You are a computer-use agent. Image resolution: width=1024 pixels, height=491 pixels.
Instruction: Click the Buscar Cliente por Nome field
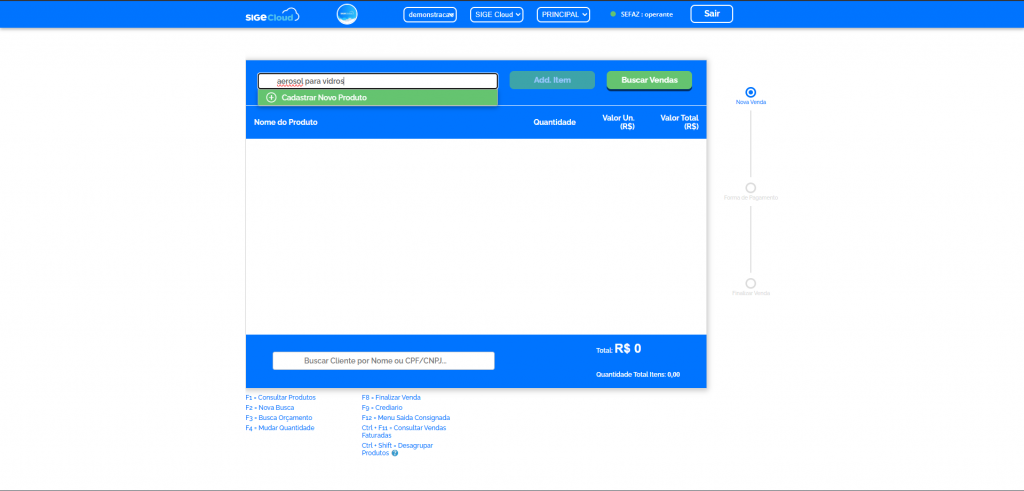click(383, 360)
